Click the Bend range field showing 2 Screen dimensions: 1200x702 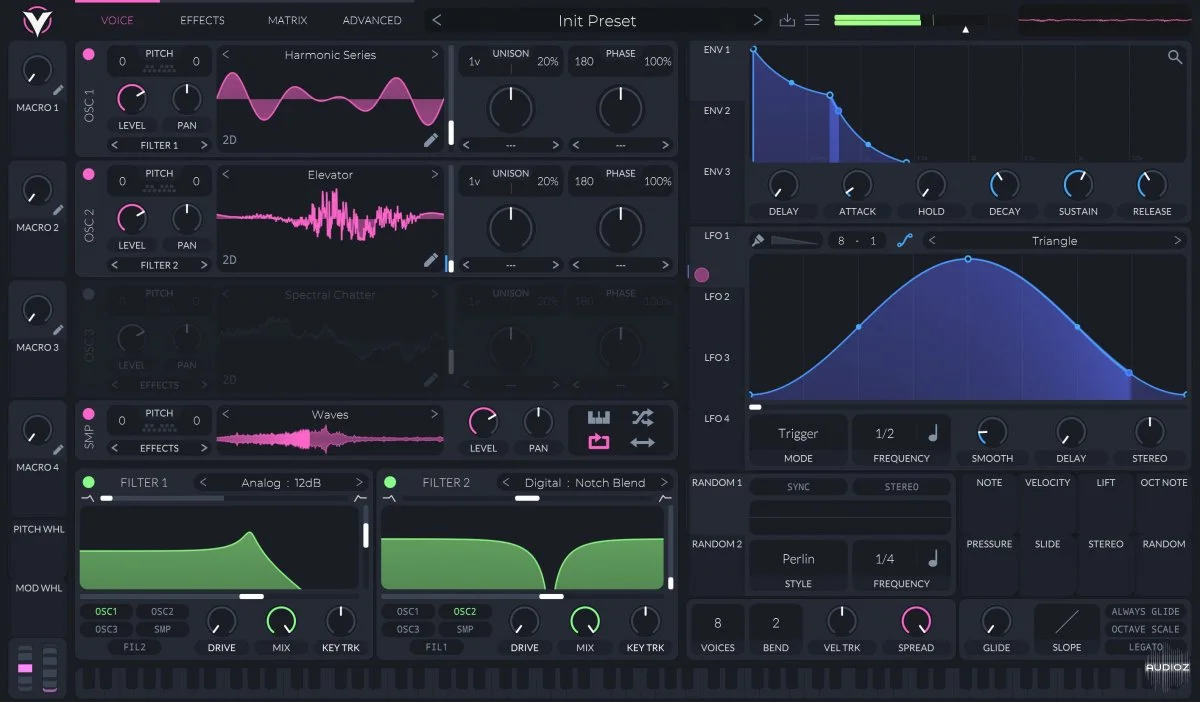[x=775, y=623]
